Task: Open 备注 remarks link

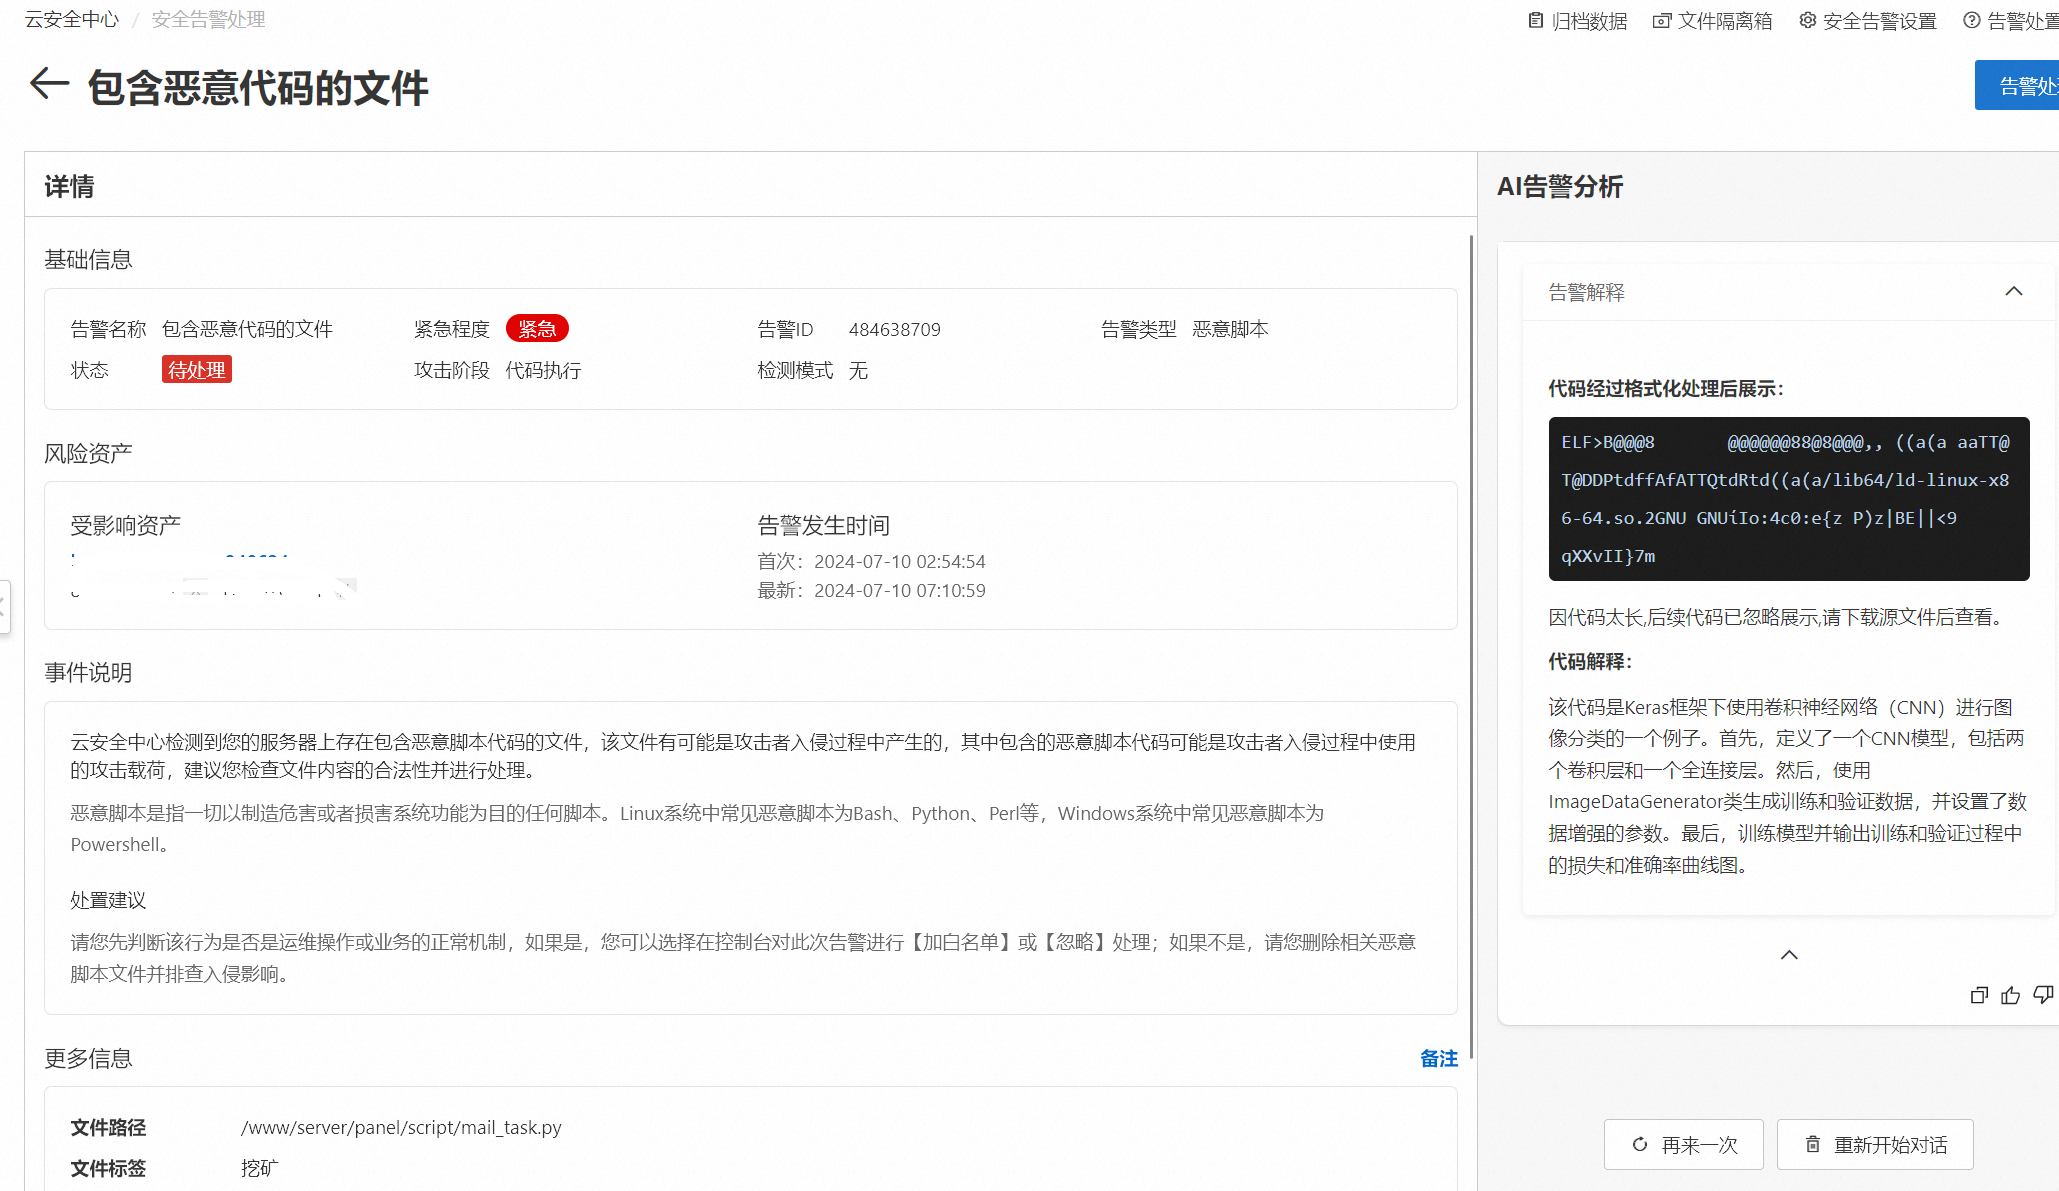Action: (x=1439, y=1058)
